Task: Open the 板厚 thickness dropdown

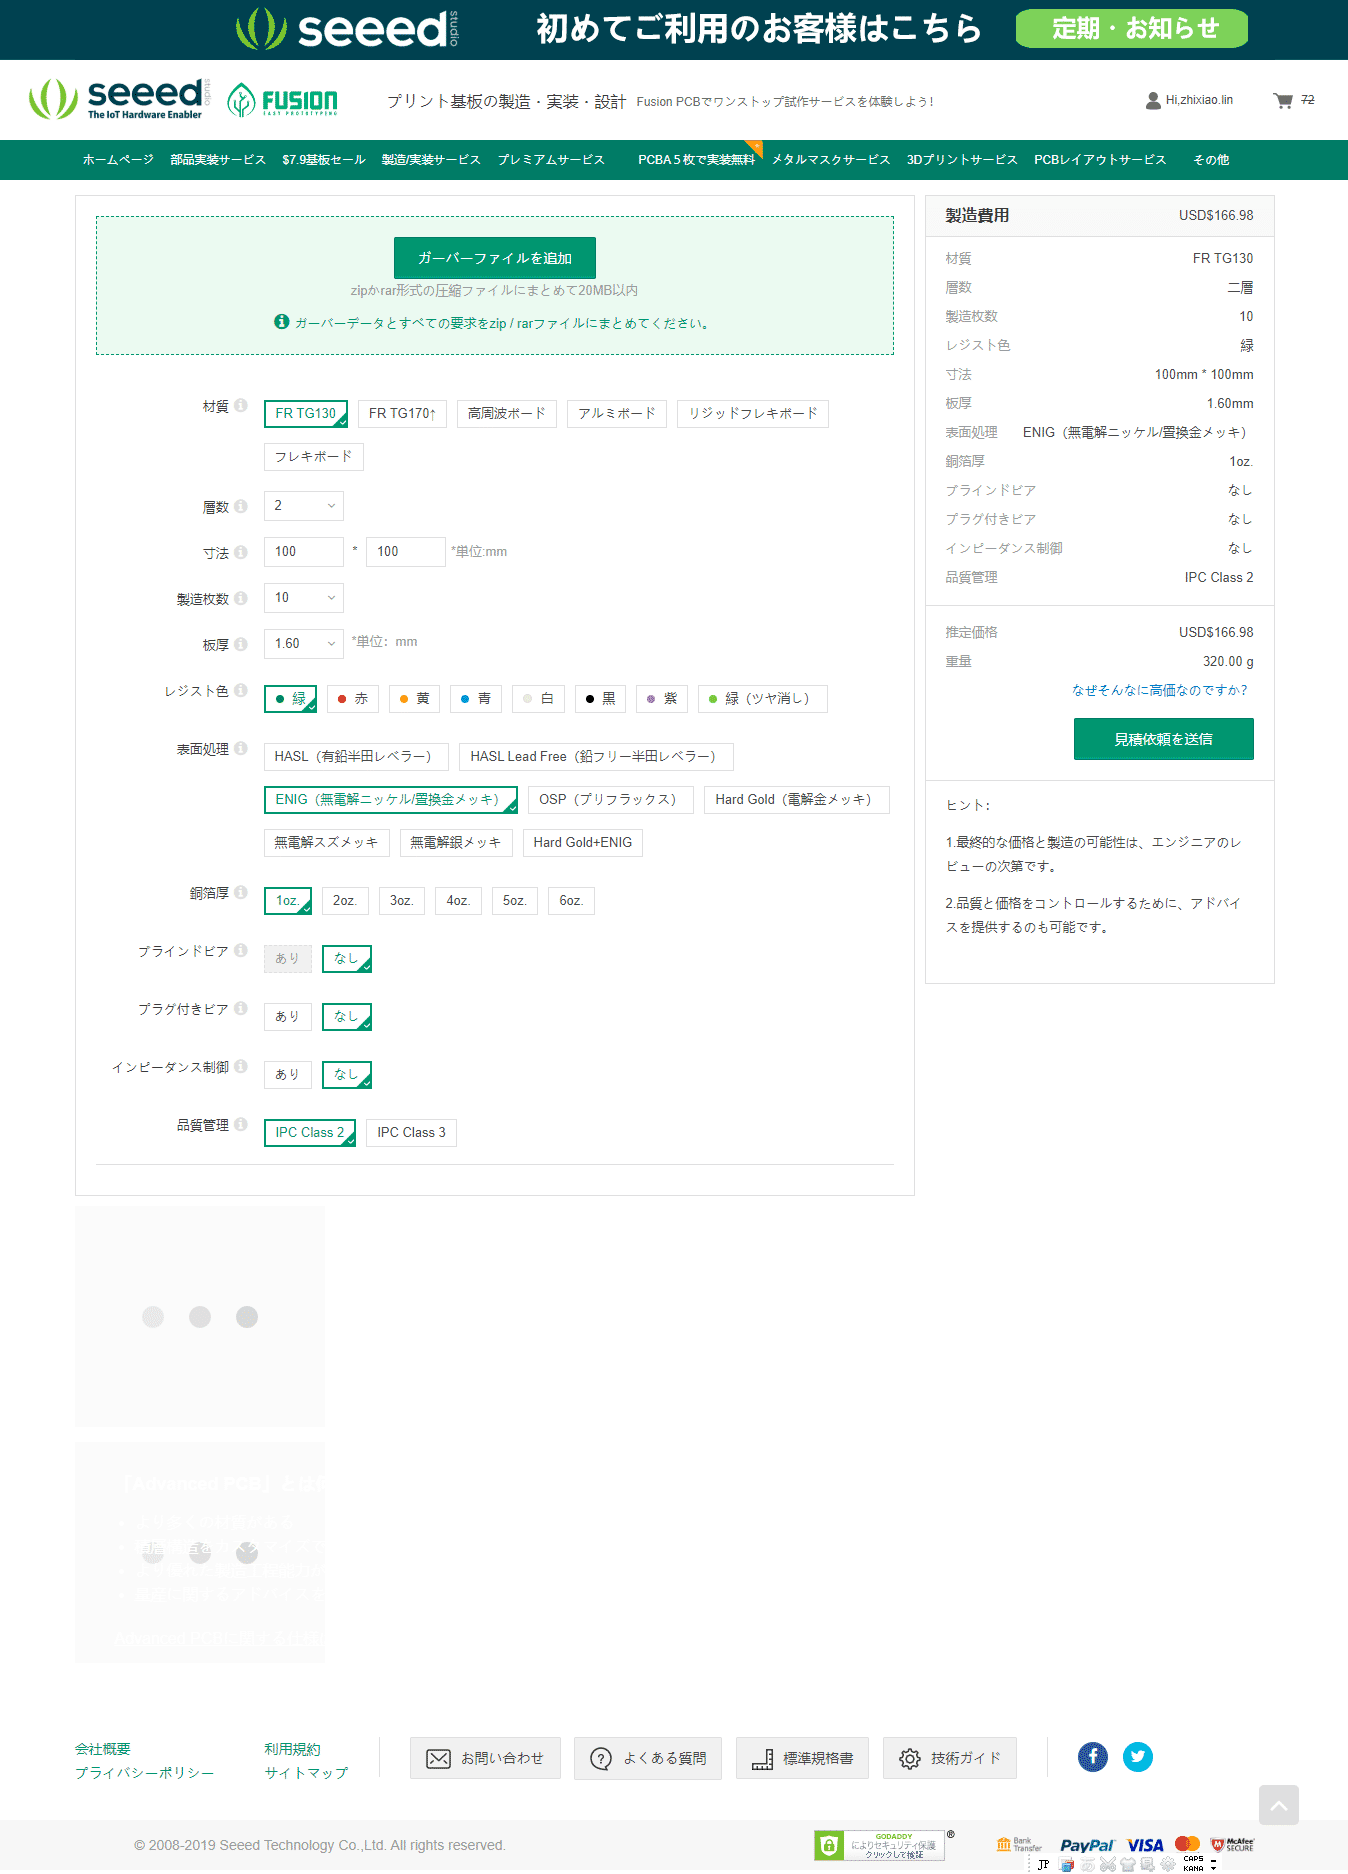Action: pos(304,644)
